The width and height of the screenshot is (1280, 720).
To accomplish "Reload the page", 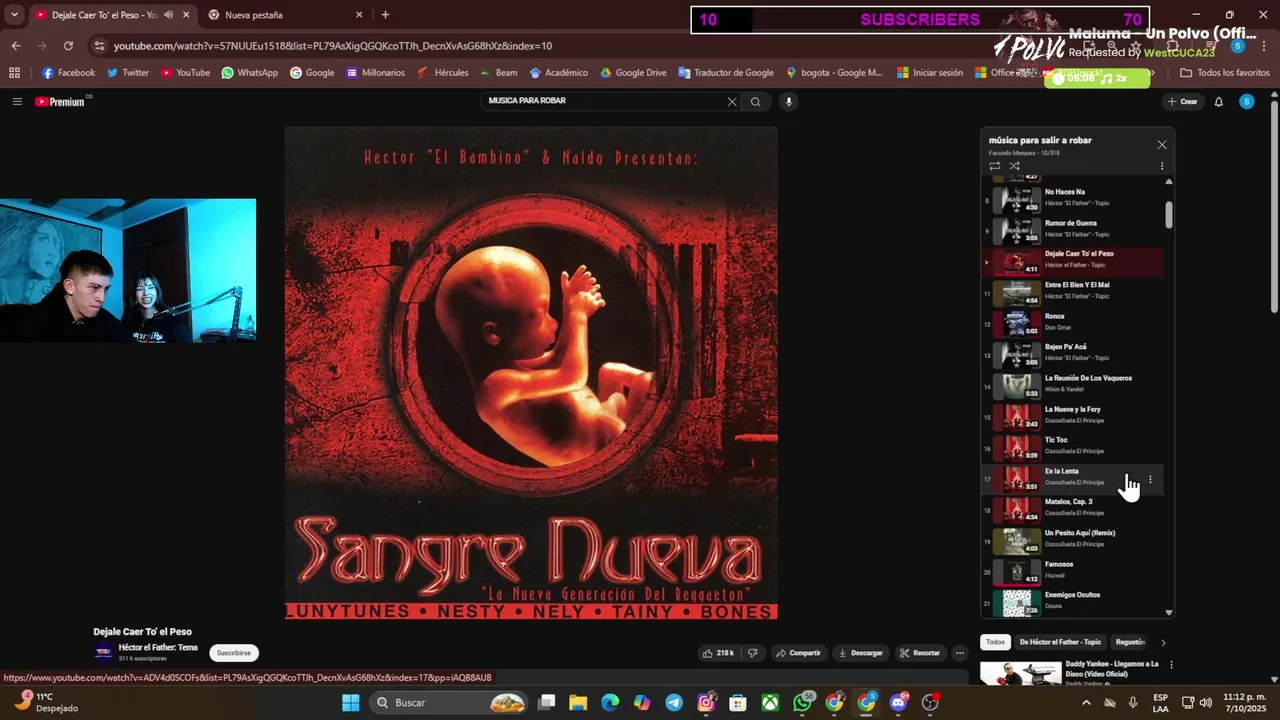I will point(68,46).
